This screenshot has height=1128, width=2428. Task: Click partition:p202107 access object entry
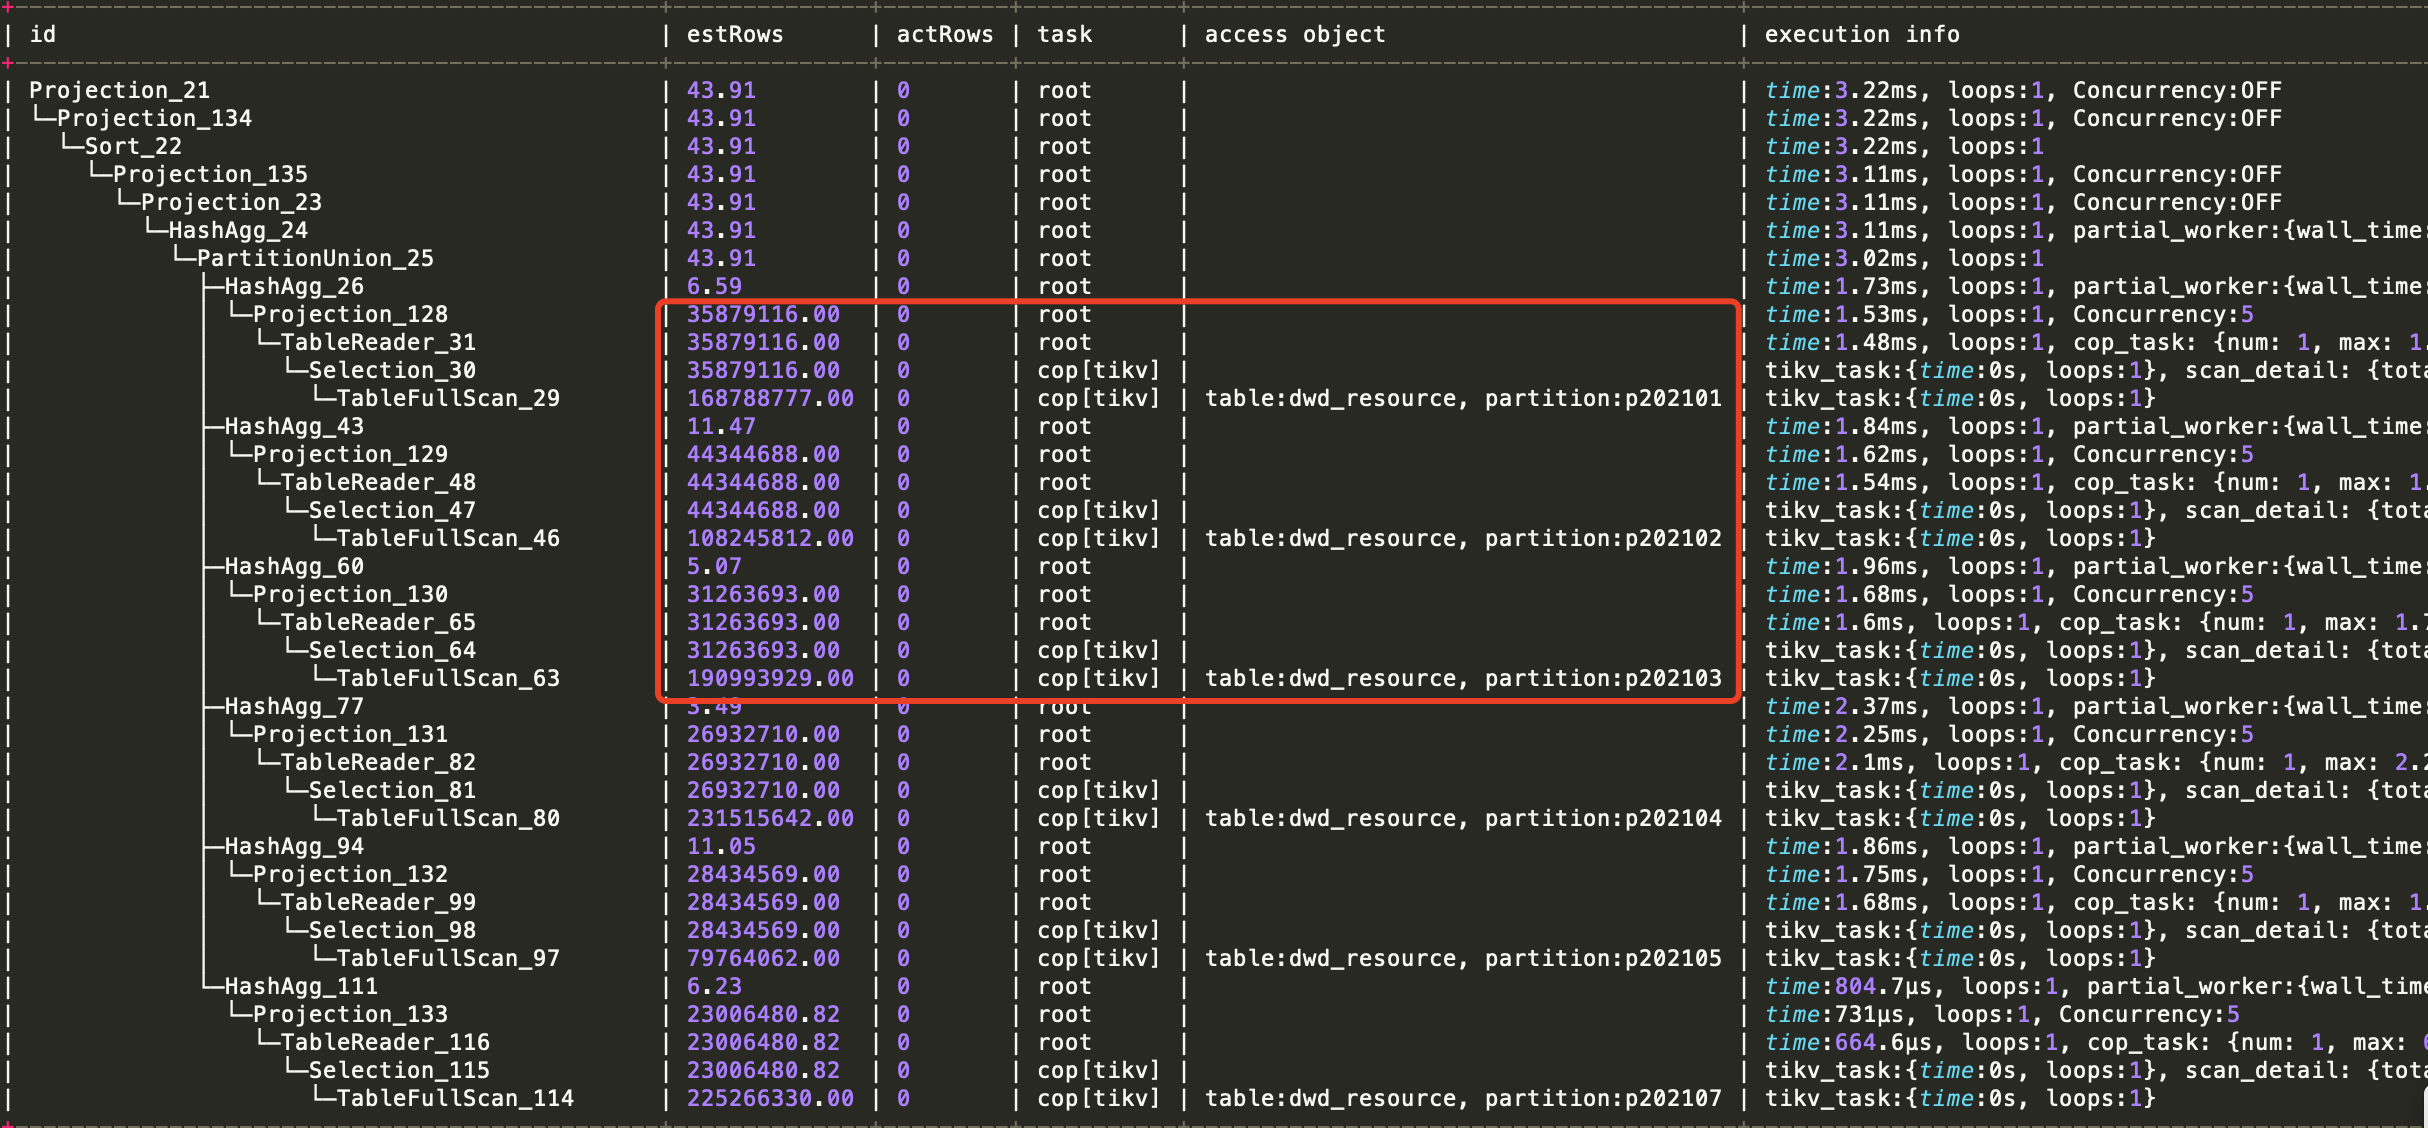(x=1603, y=1098)
